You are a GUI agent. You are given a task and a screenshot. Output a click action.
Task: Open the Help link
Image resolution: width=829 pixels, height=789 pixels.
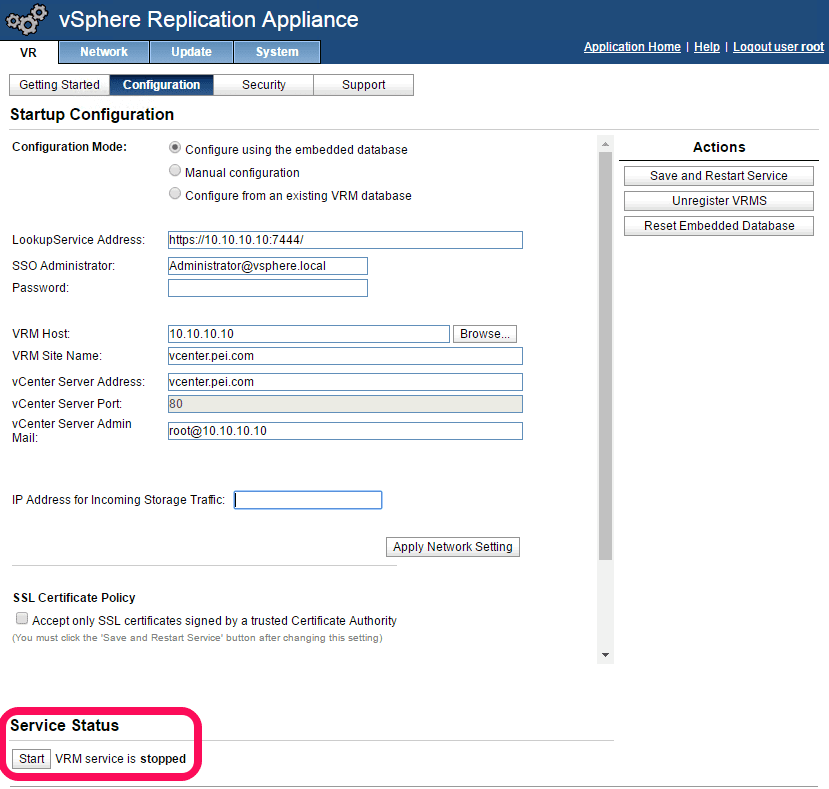707,47
